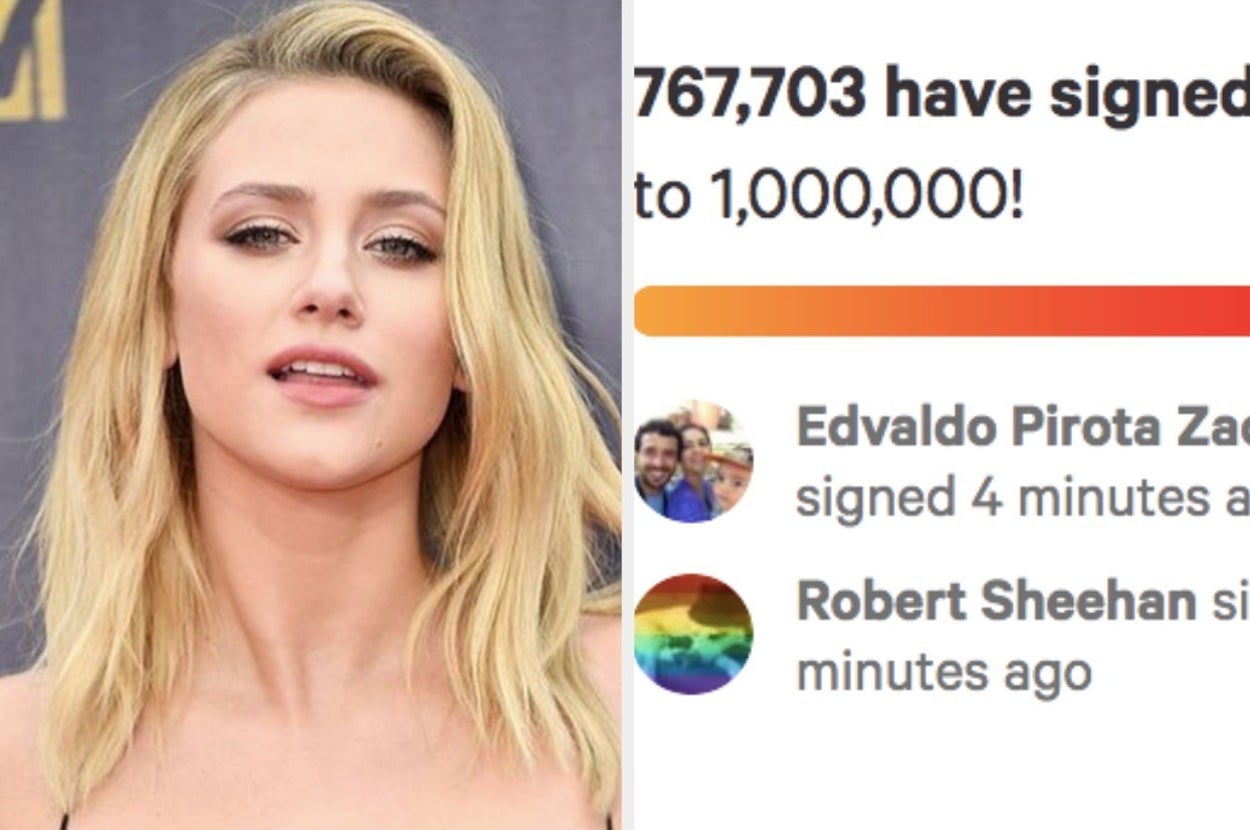Click the man in Edvaldo's avatar photo
Screen dimensions: 1250x830
coord(656,465)
